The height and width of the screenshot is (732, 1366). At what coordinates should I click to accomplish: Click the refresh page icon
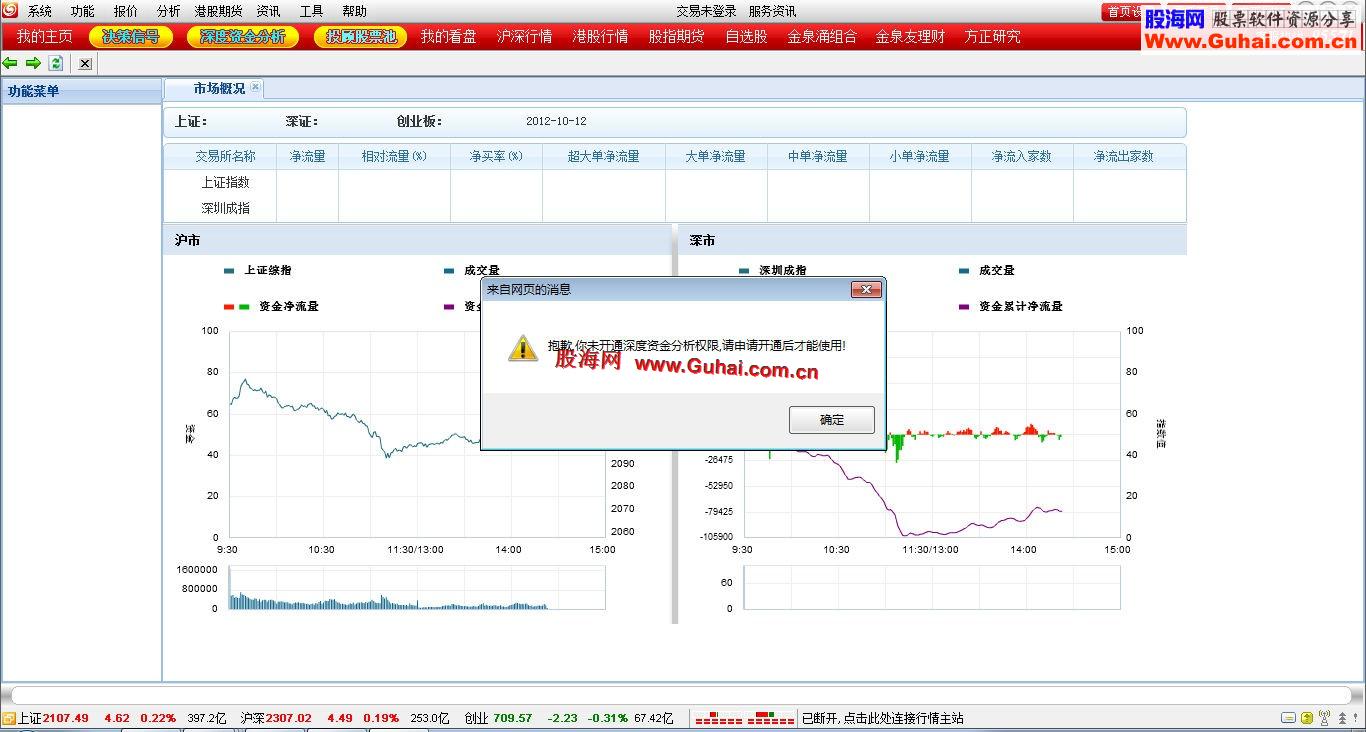tap(56, 63)
